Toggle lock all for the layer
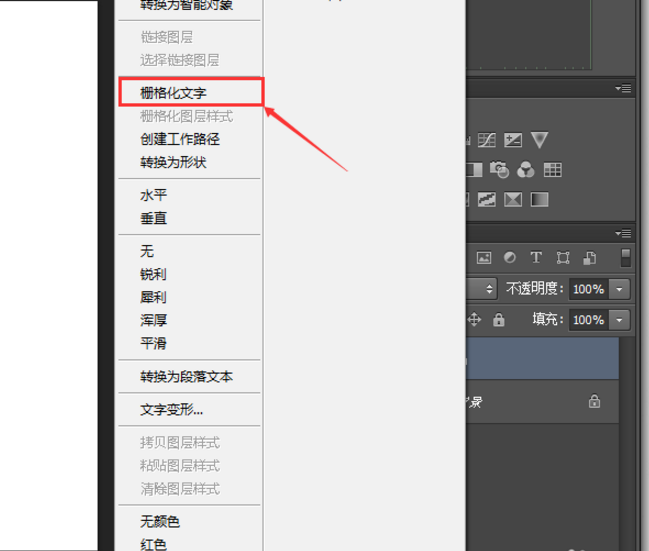649x551 pixels. 499,319
